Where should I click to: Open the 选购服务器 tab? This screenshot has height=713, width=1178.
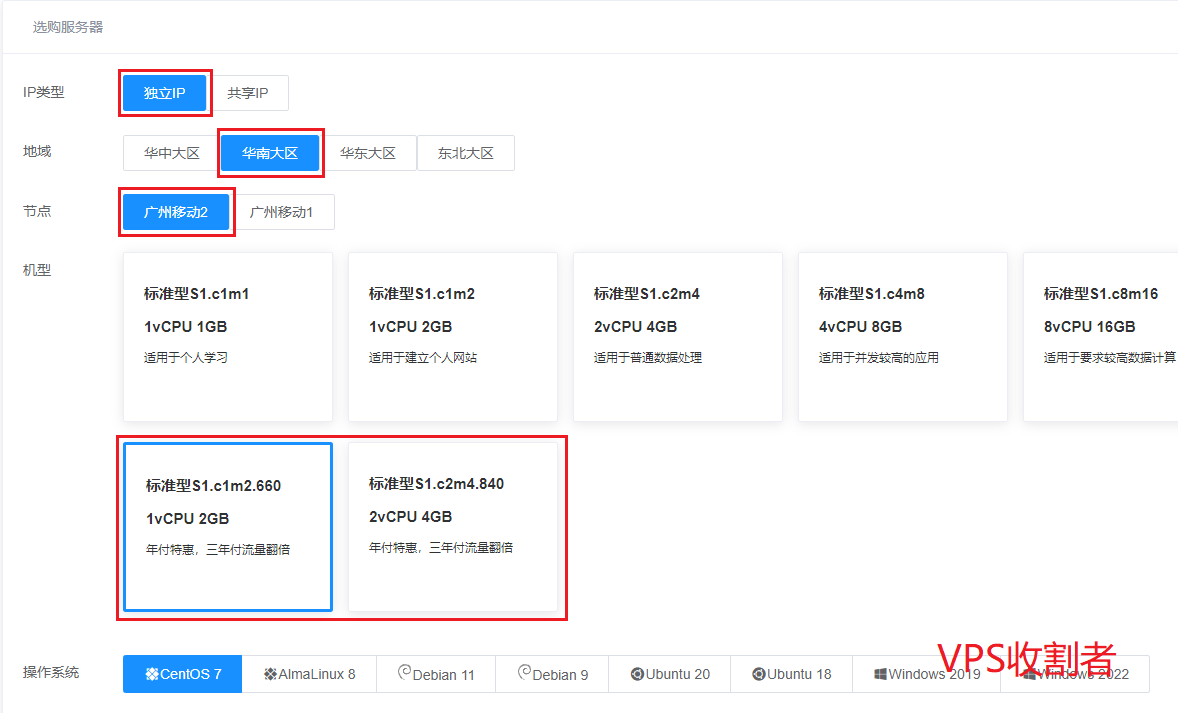(68, 27)
